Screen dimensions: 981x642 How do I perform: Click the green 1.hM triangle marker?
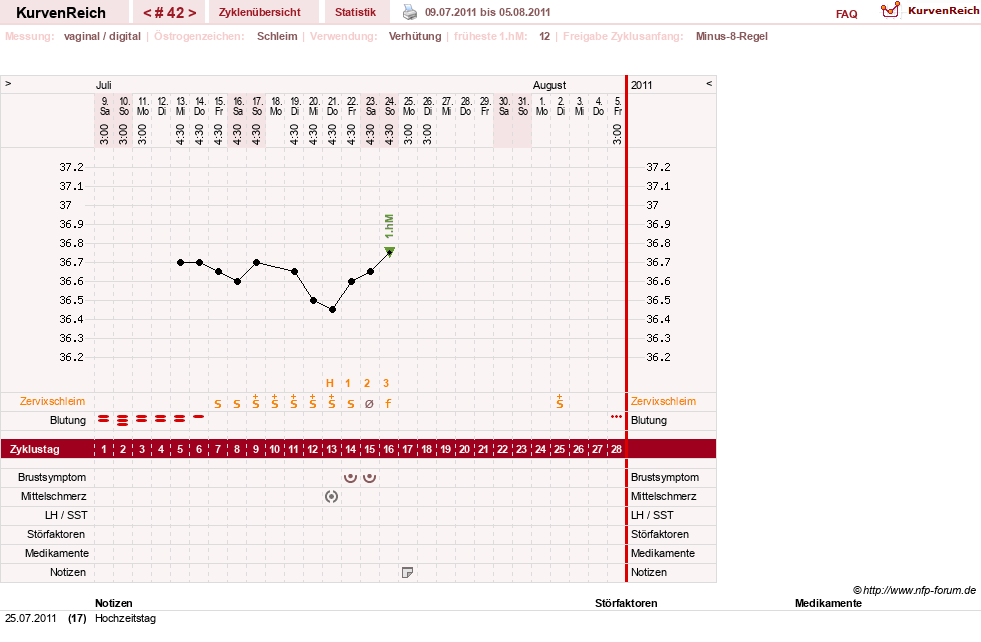tap(389, 252)
